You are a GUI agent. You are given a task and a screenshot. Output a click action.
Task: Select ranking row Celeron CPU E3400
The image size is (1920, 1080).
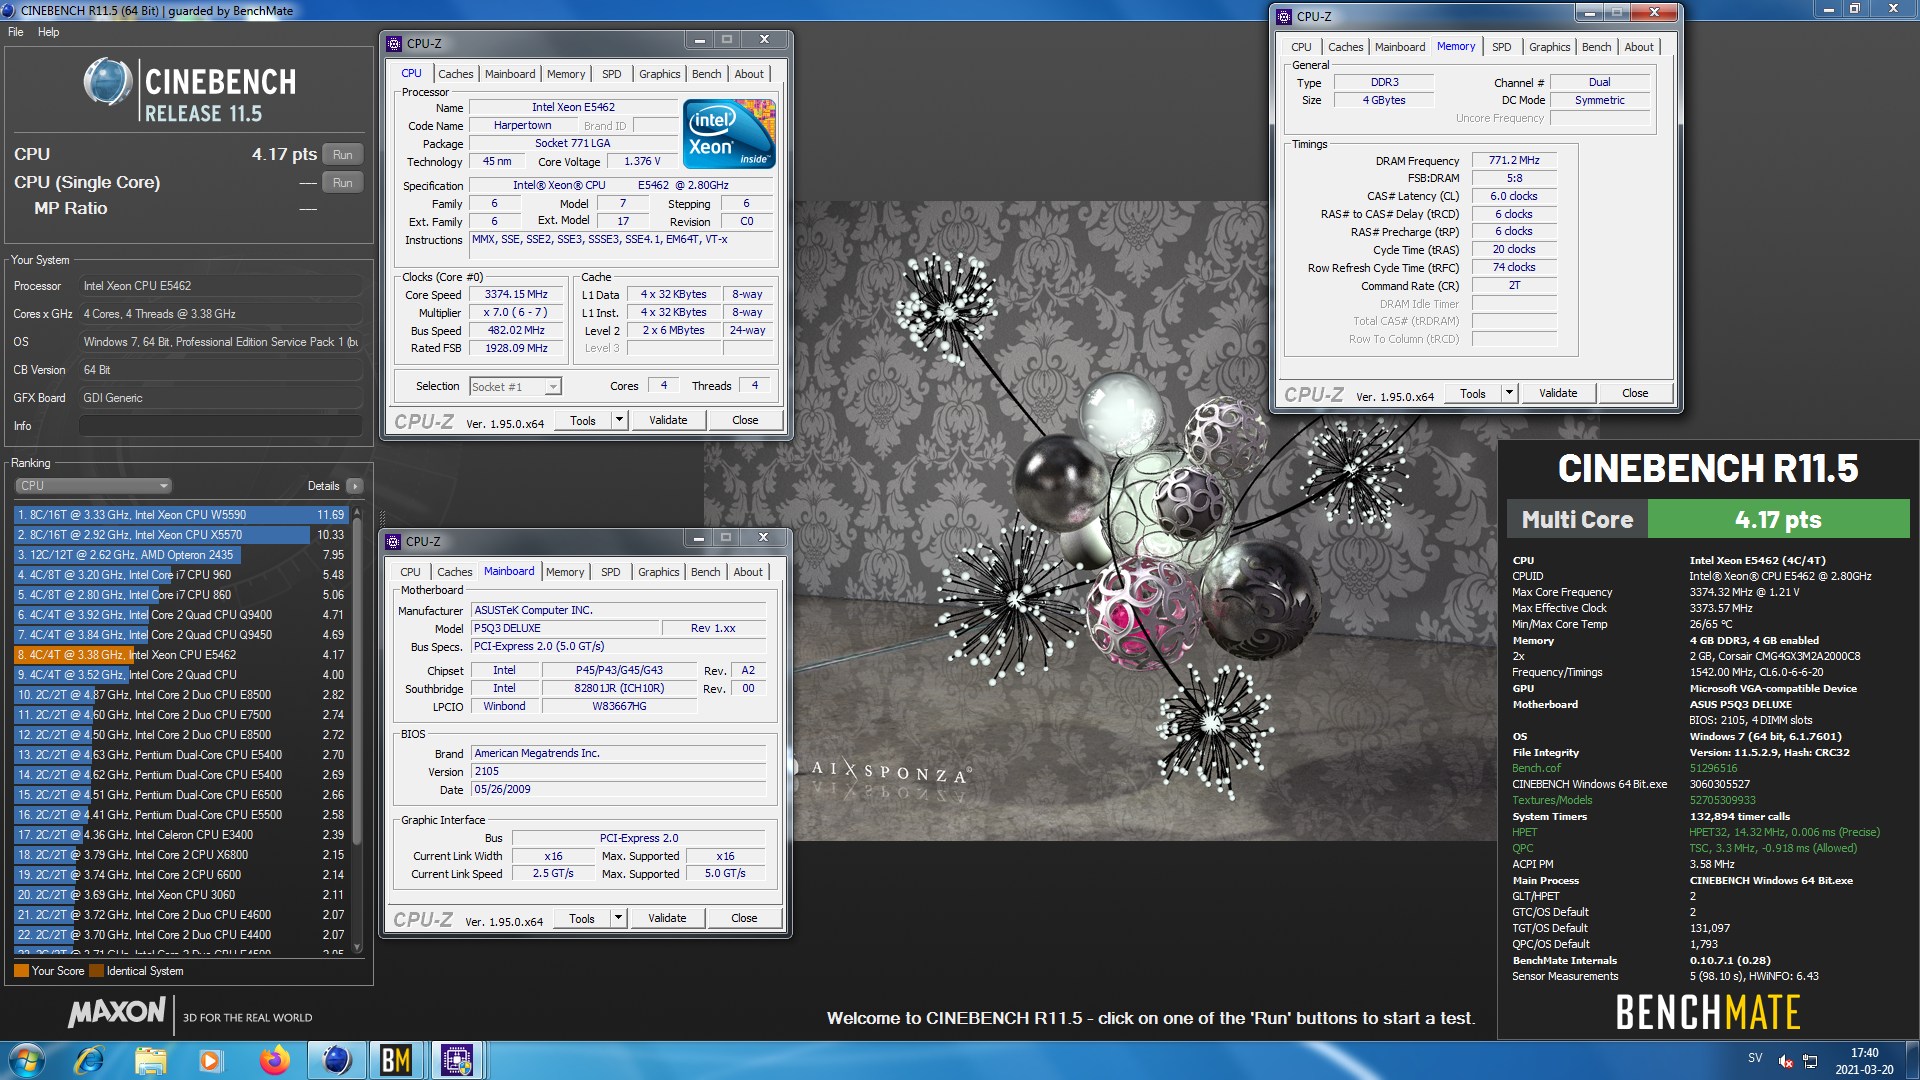(181, 835)
